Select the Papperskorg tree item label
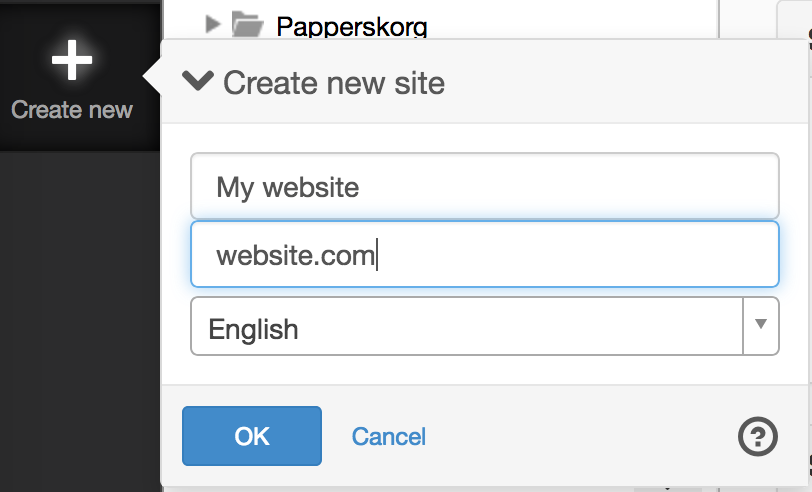This screenshot has width=812, height=492. pyautogui.click(x=352, y=26)
